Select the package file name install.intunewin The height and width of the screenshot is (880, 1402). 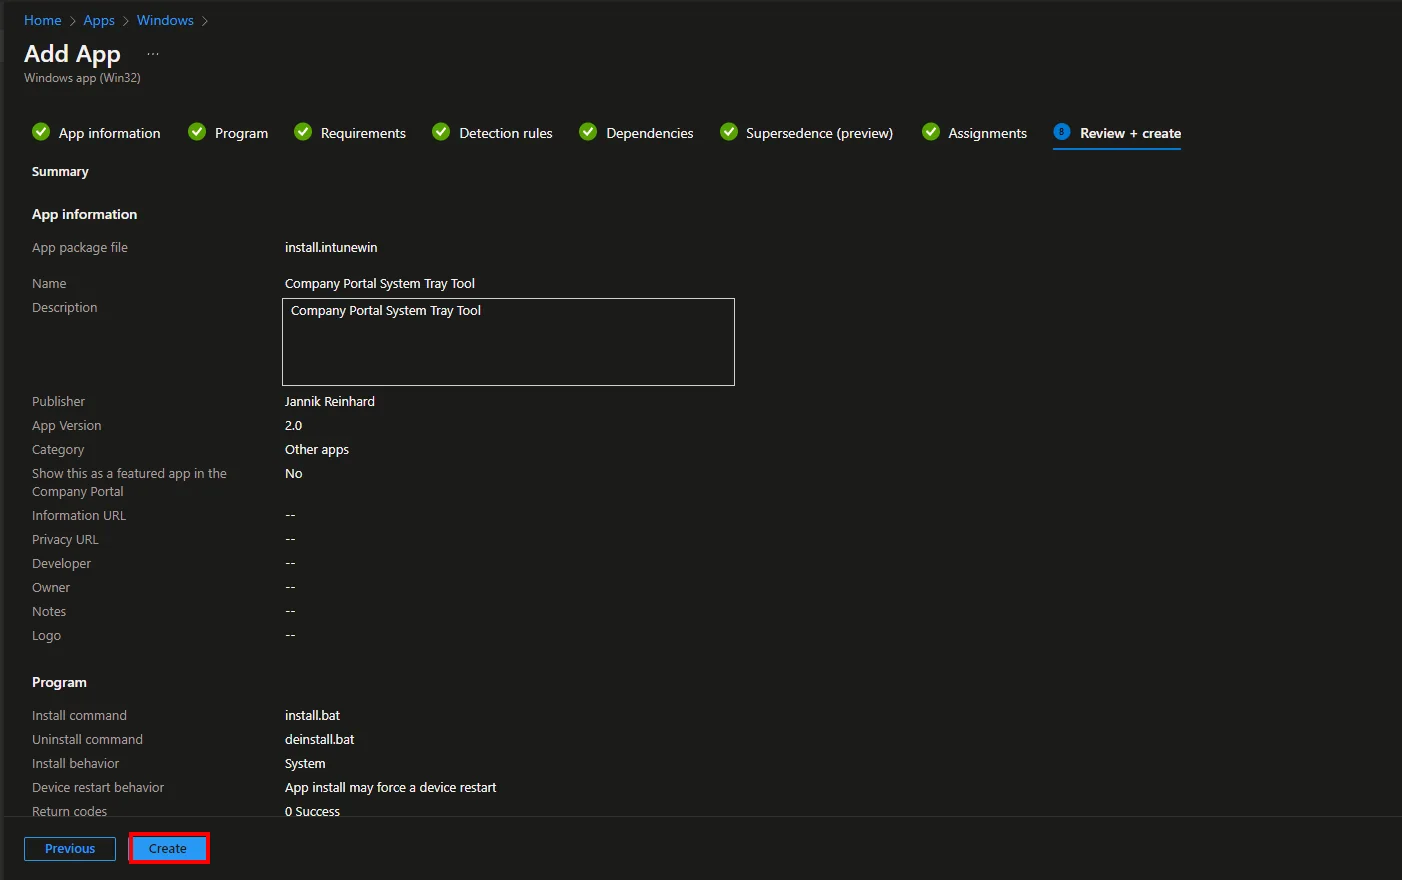331,248
